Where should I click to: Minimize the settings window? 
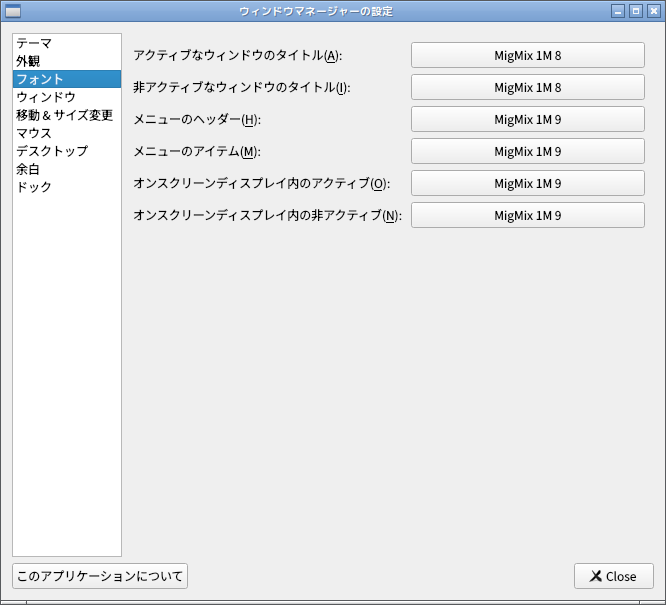pyautogui.click(x=618, y=11)
